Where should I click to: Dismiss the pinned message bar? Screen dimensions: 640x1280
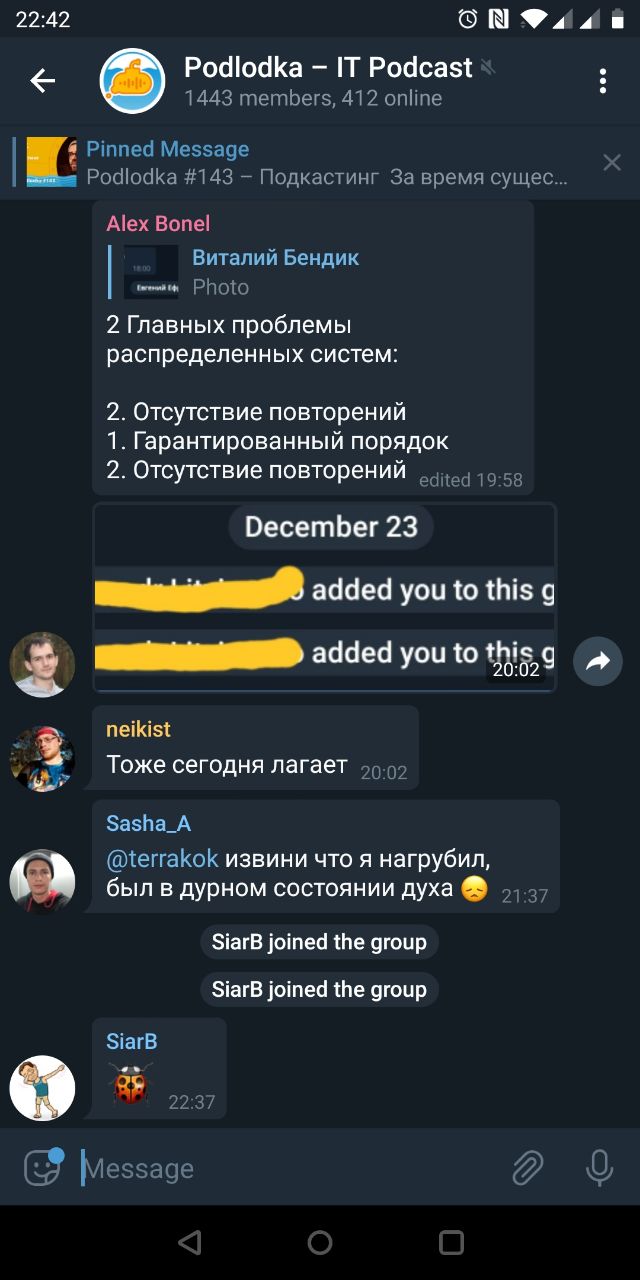click(612, 162)
